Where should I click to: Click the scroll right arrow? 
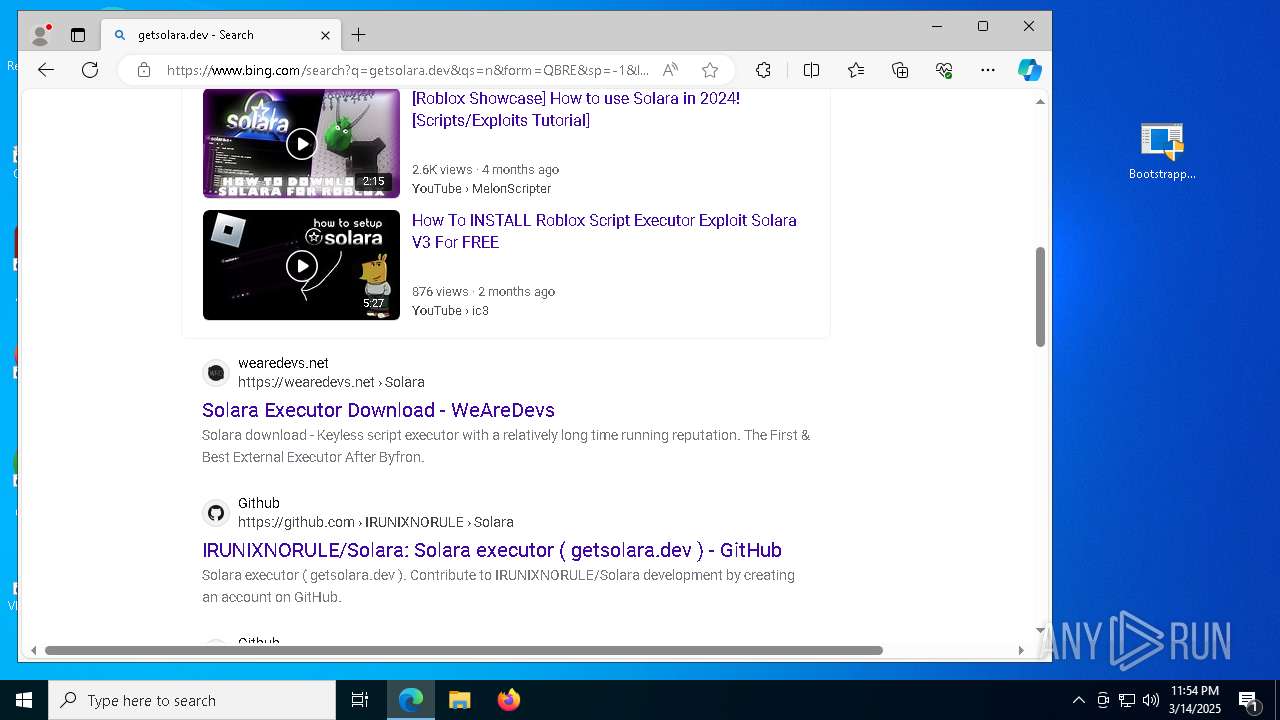(1021, 650)
